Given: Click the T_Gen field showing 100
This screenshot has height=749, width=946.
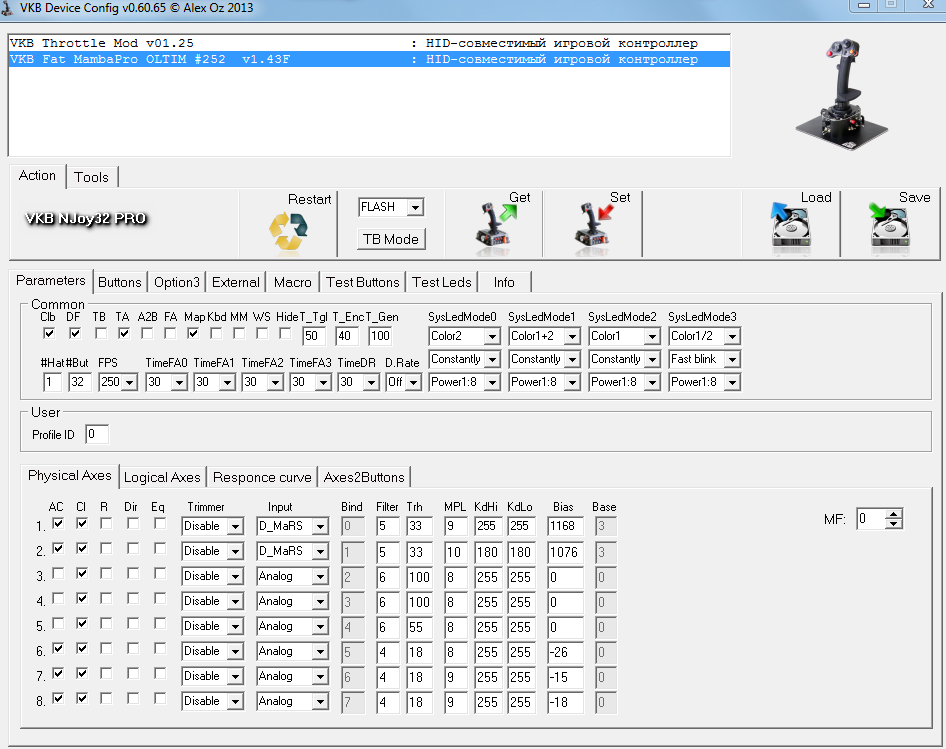Looking at the screenshot, I should coord(380,336).
